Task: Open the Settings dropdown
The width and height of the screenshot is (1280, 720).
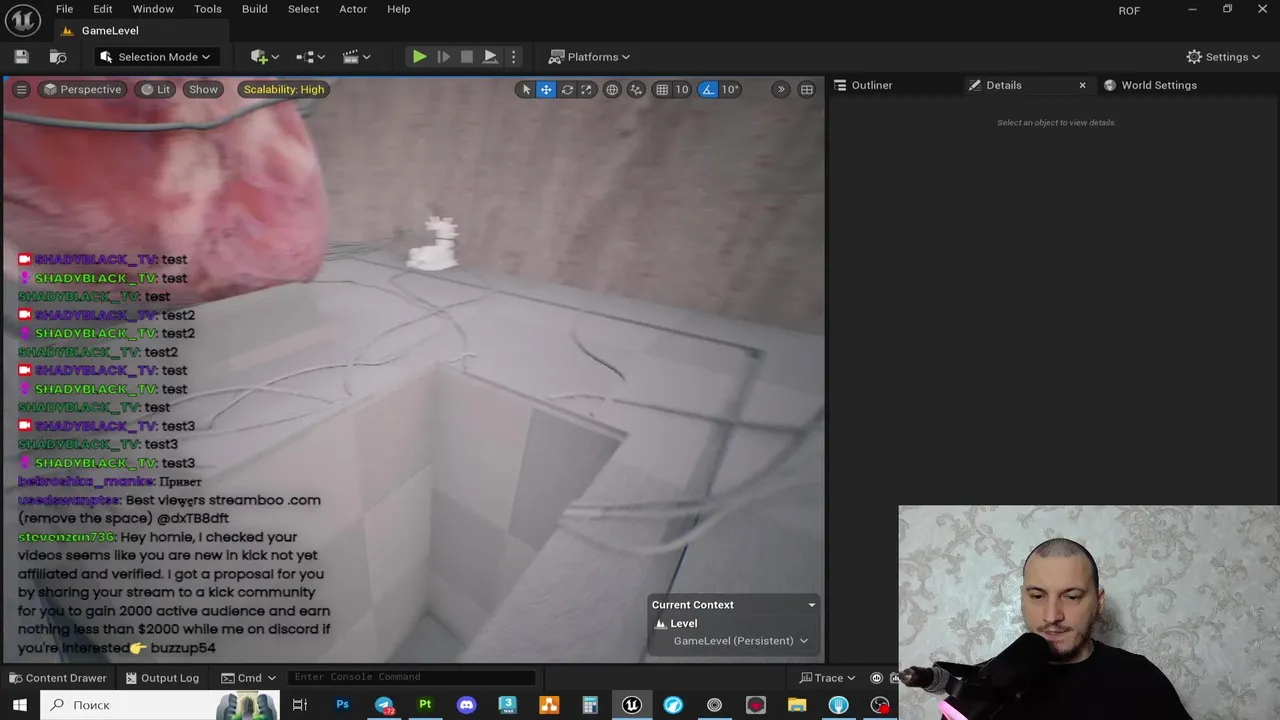Action: (1223, 57)
